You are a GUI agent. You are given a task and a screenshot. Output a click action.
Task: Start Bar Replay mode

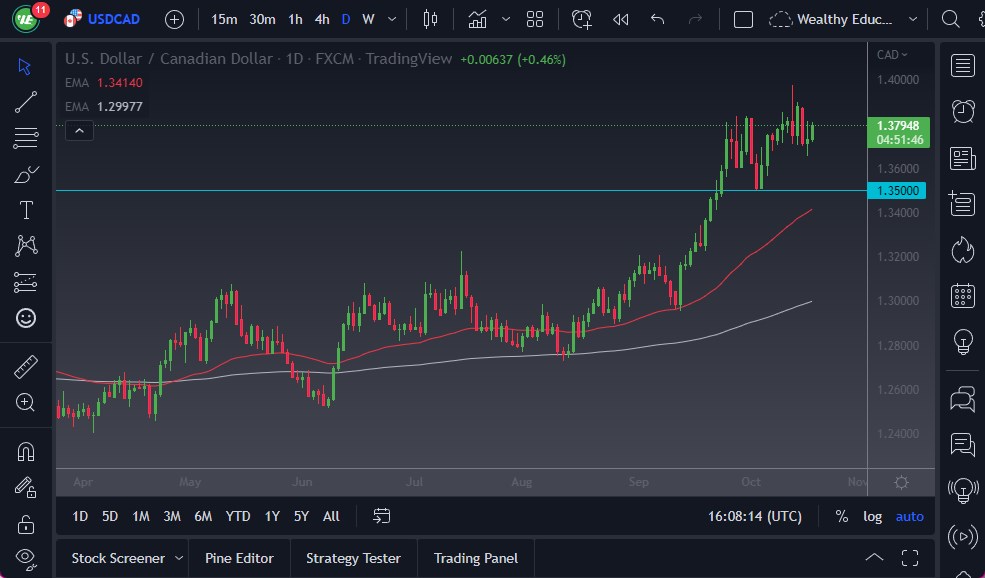point(621,18)
